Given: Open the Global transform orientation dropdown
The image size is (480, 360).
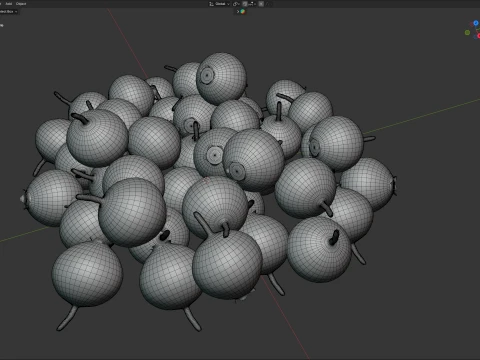Looking at the screenshot, I should pos(222,4).
